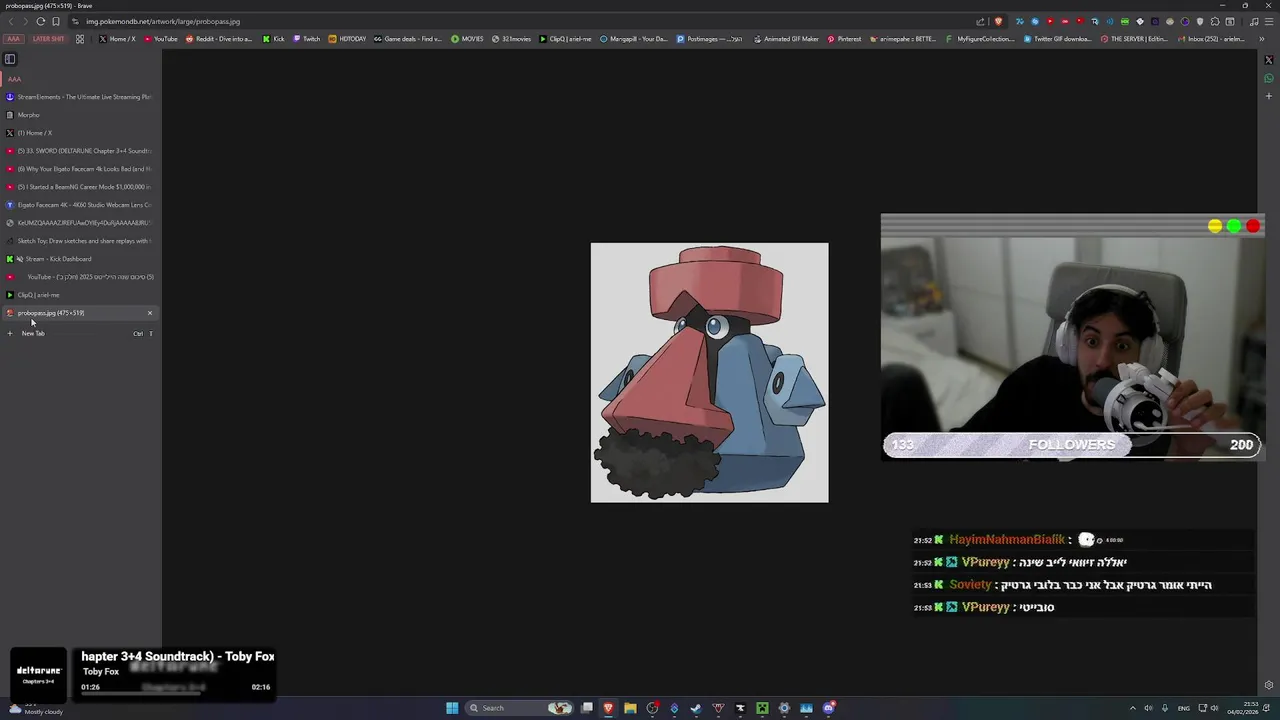The image size is (1280, 720).
Task: Switch to BeamNG Career Mode tab
Action: (x=80, y=187)
